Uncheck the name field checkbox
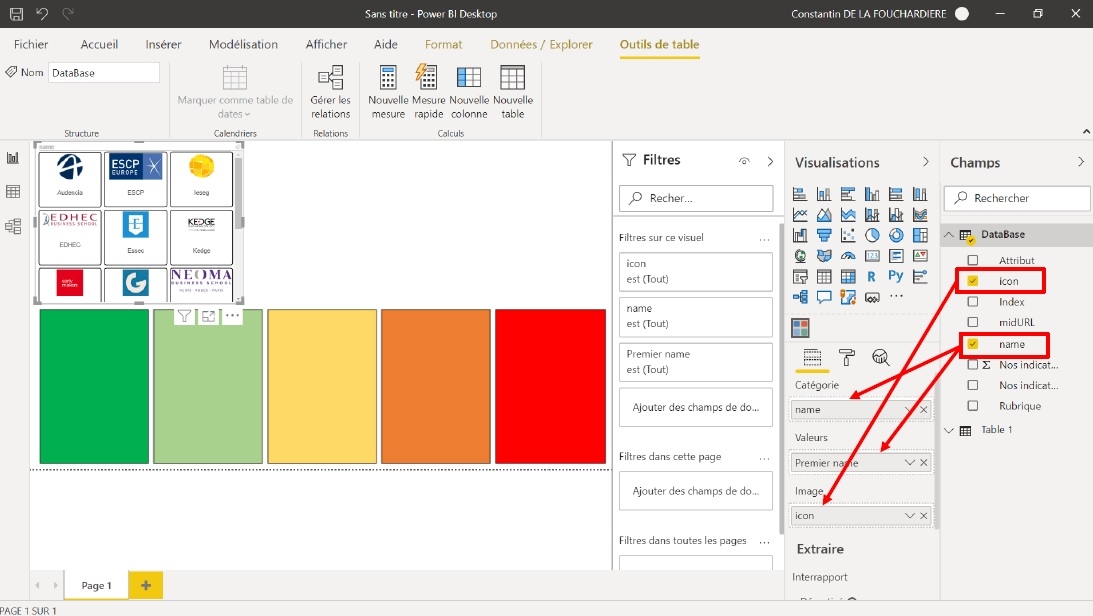This screenshot has height=616, width=1093. [973, 344]
